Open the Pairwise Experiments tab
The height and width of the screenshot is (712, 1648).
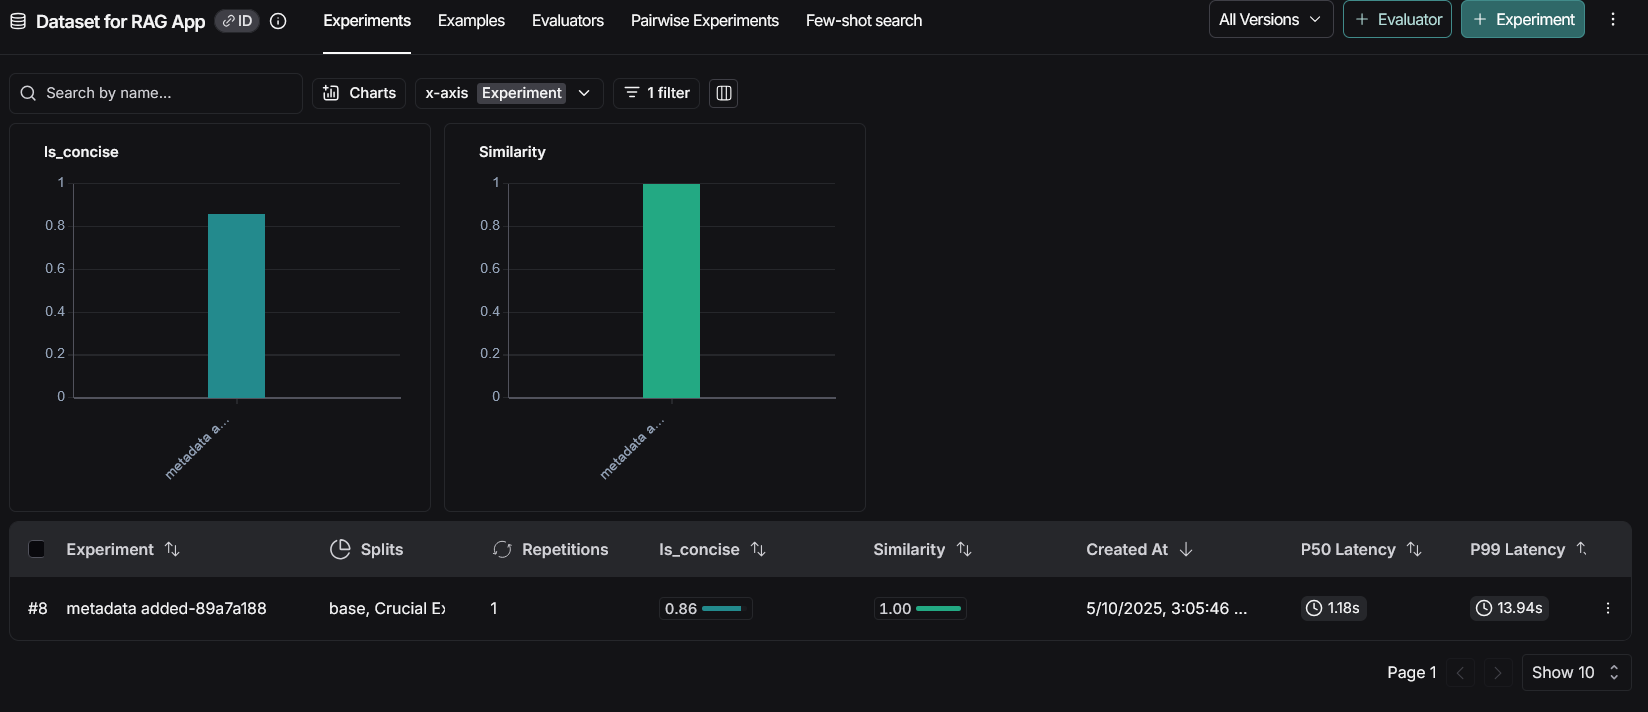pyautogui.click(x=705, y=21)
